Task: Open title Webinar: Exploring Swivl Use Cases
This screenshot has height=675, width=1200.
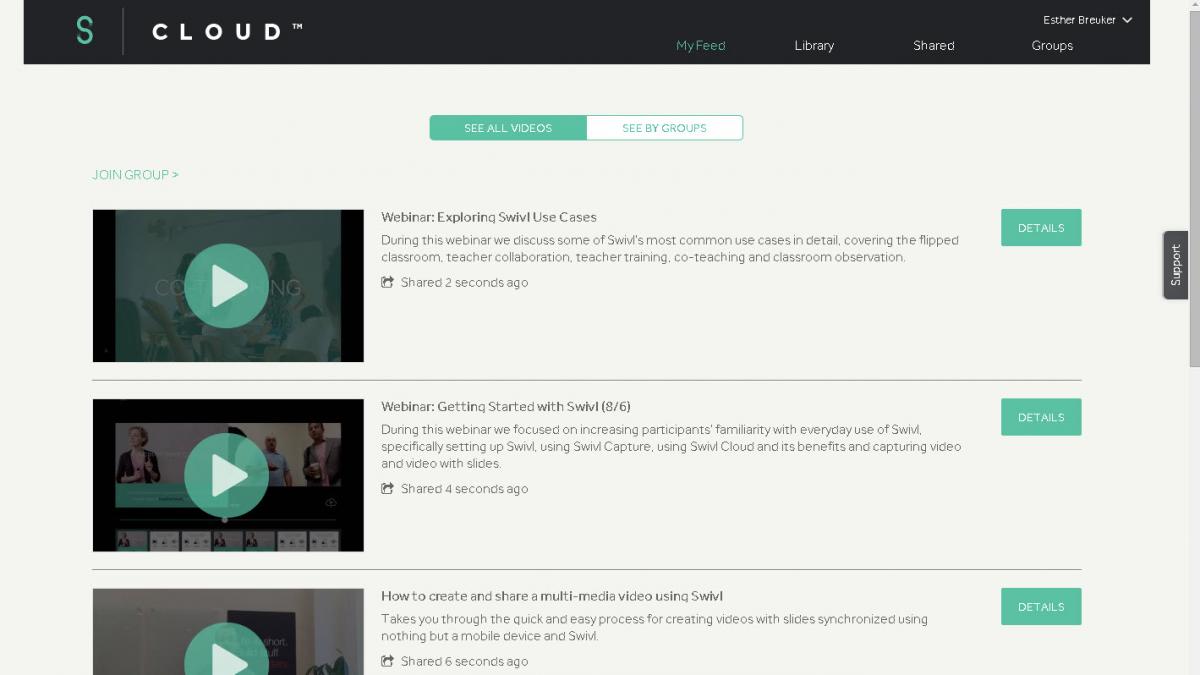Action: (x=488, y=217)
